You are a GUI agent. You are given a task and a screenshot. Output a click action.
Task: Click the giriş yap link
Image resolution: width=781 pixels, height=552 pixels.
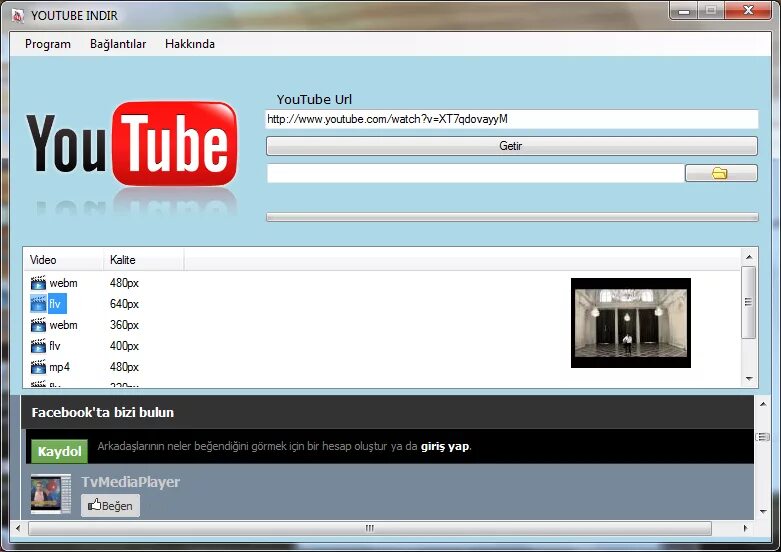pos(445,446)
